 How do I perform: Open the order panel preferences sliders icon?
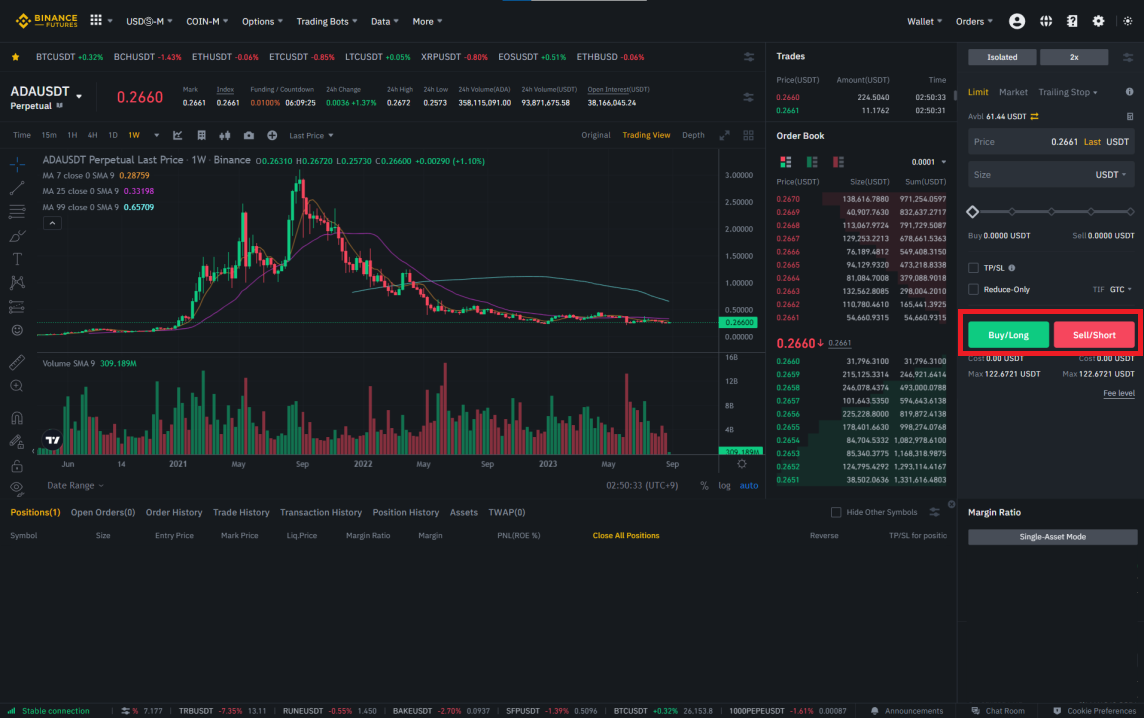(x=1128, y=57)
